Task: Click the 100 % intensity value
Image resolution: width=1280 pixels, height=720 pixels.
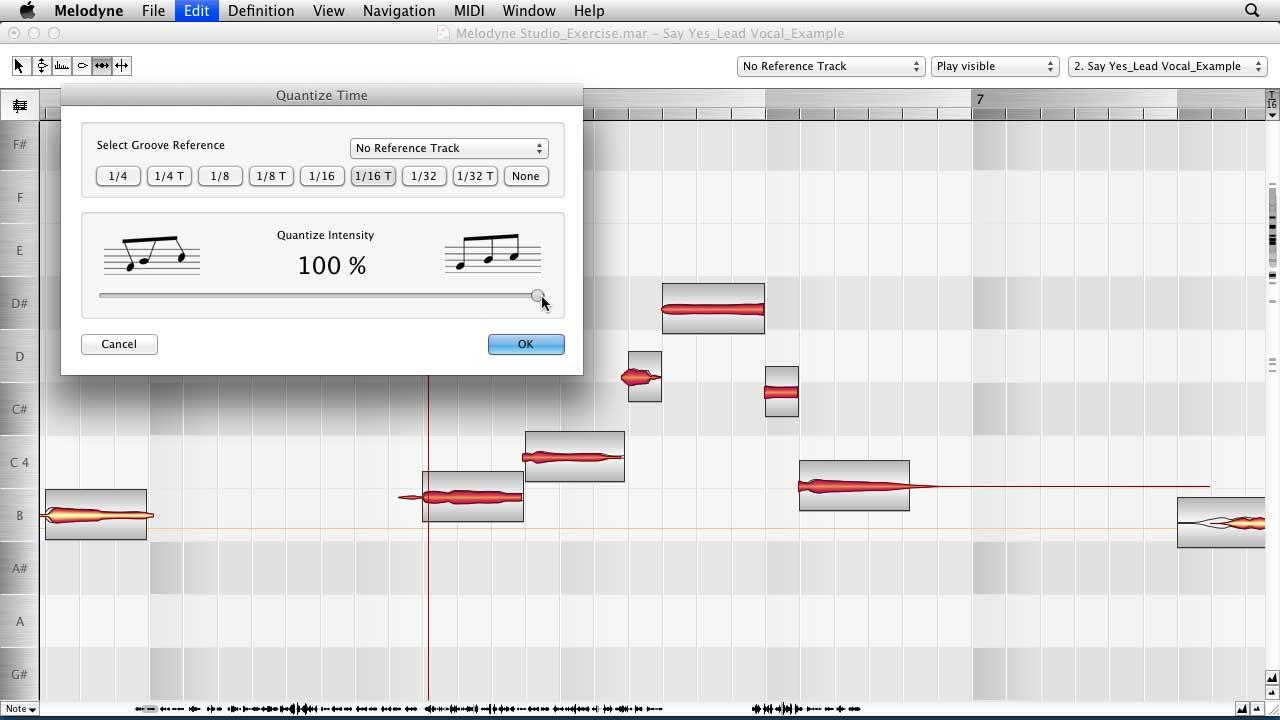Action: point(332,266)
